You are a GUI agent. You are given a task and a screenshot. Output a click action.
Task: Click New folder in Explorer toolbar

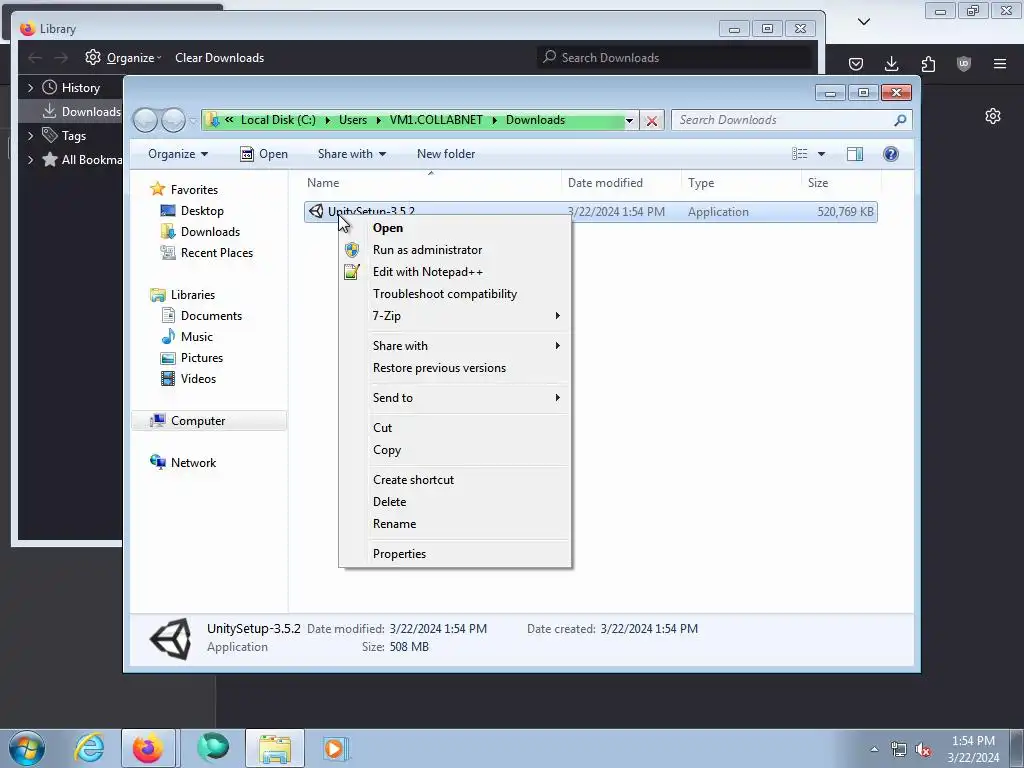(x=446, y=154)
